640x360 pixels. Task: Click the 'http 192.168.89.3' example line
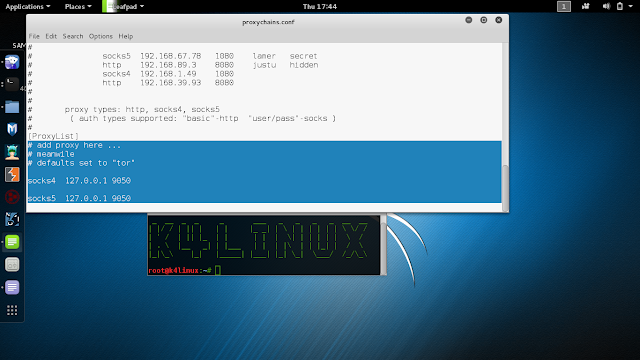(210, 65)
